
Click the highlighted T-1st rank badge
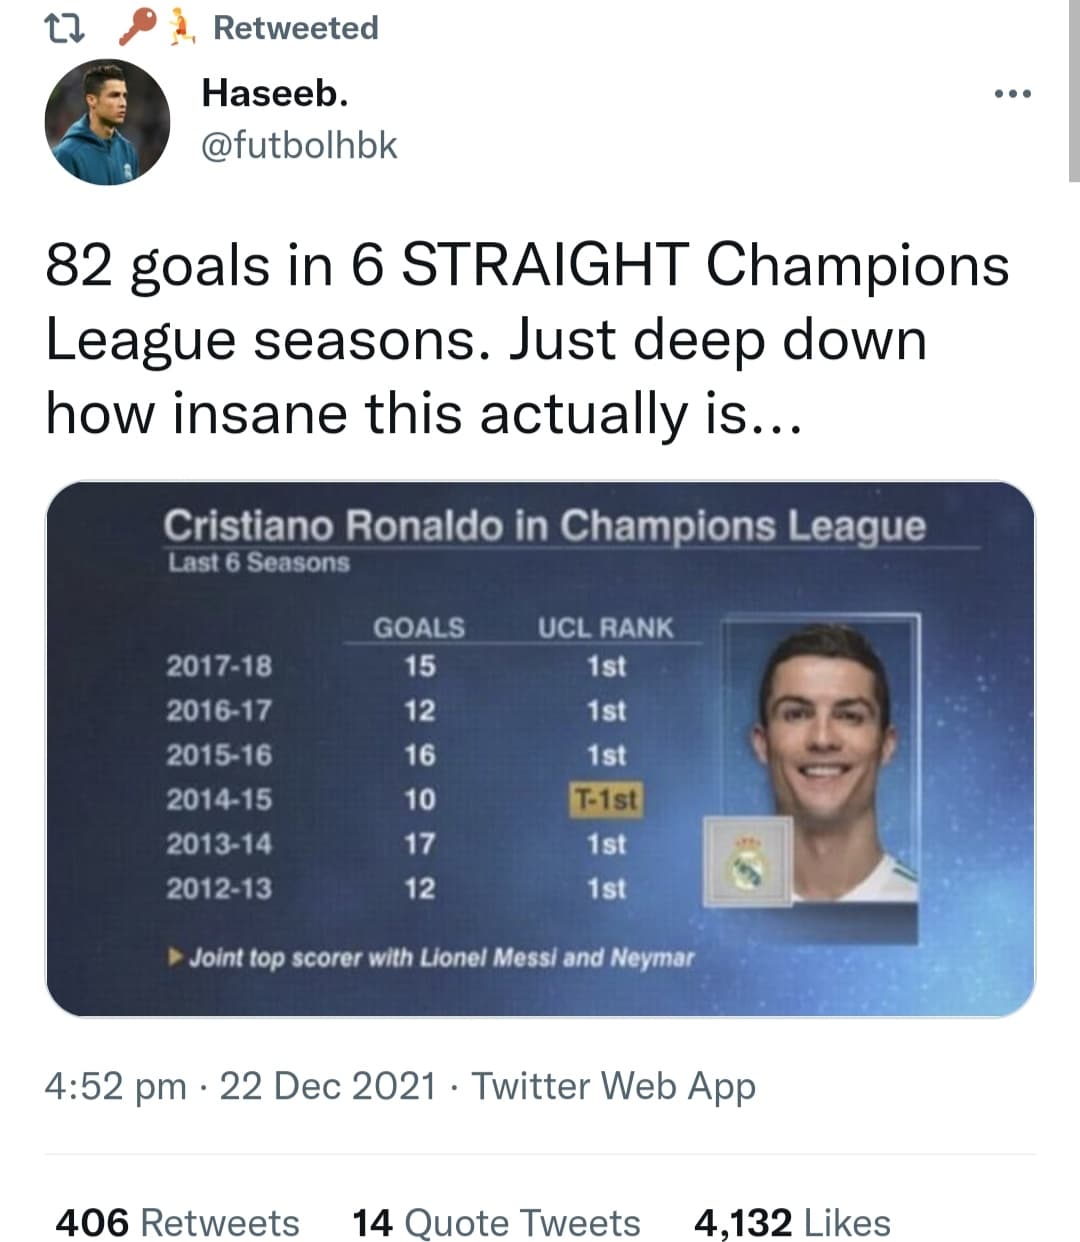pyautogui.click(x=605, y=799)
